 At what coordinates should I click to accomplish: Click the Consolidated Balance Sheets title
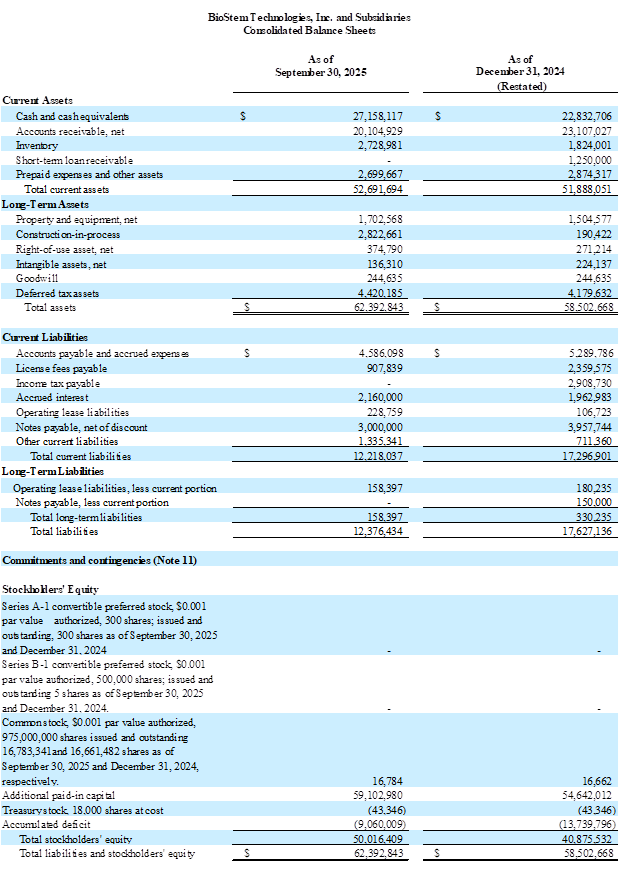[310, 30]
